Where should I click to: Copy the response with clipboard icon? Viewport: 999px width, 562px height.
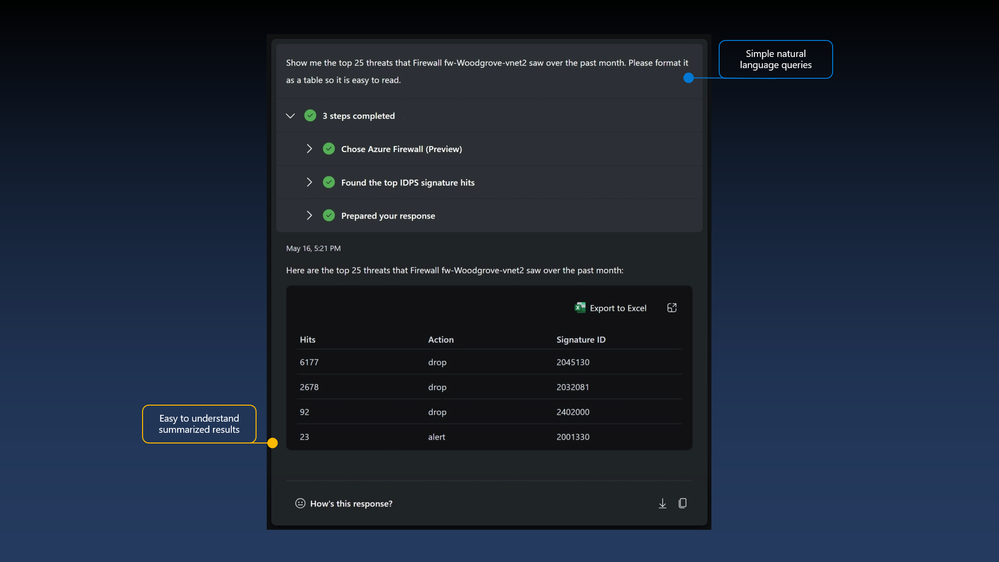(x=682, y=503)
